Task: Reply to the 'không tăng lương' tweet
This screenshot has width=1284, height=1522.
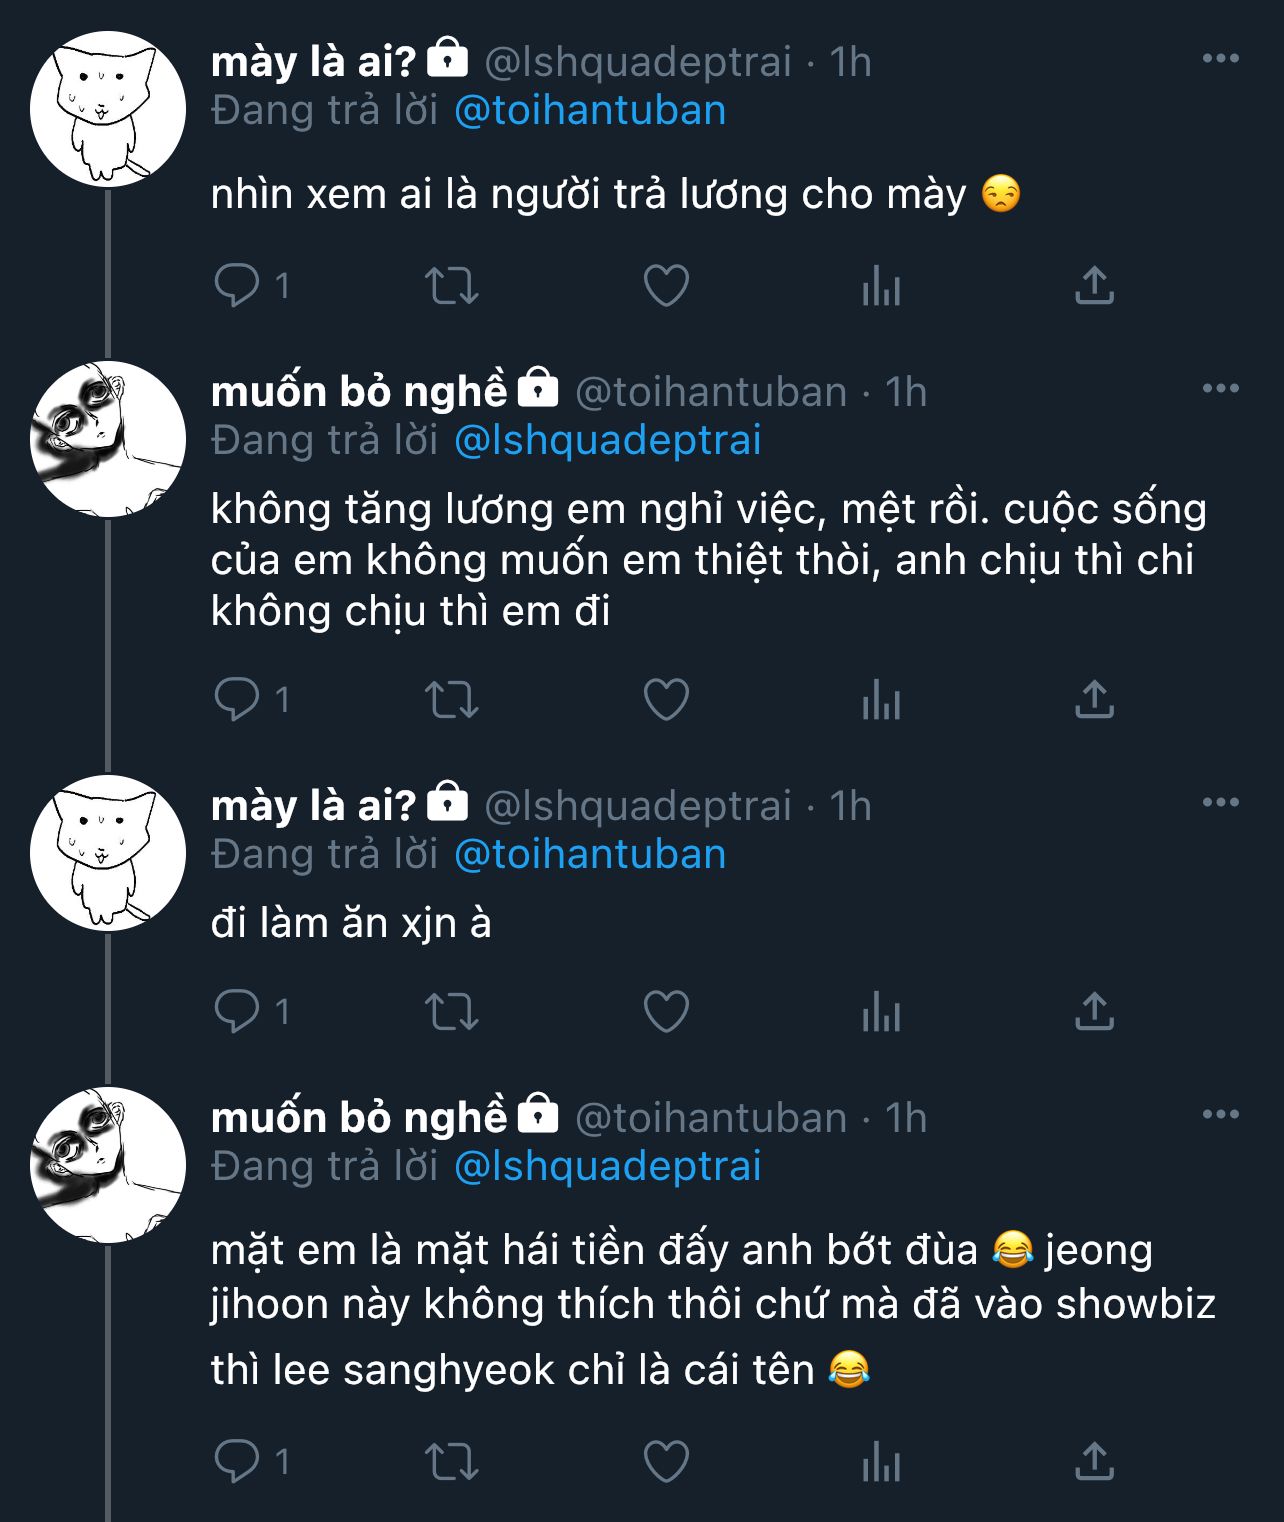Action: click(x=237, y=699)
